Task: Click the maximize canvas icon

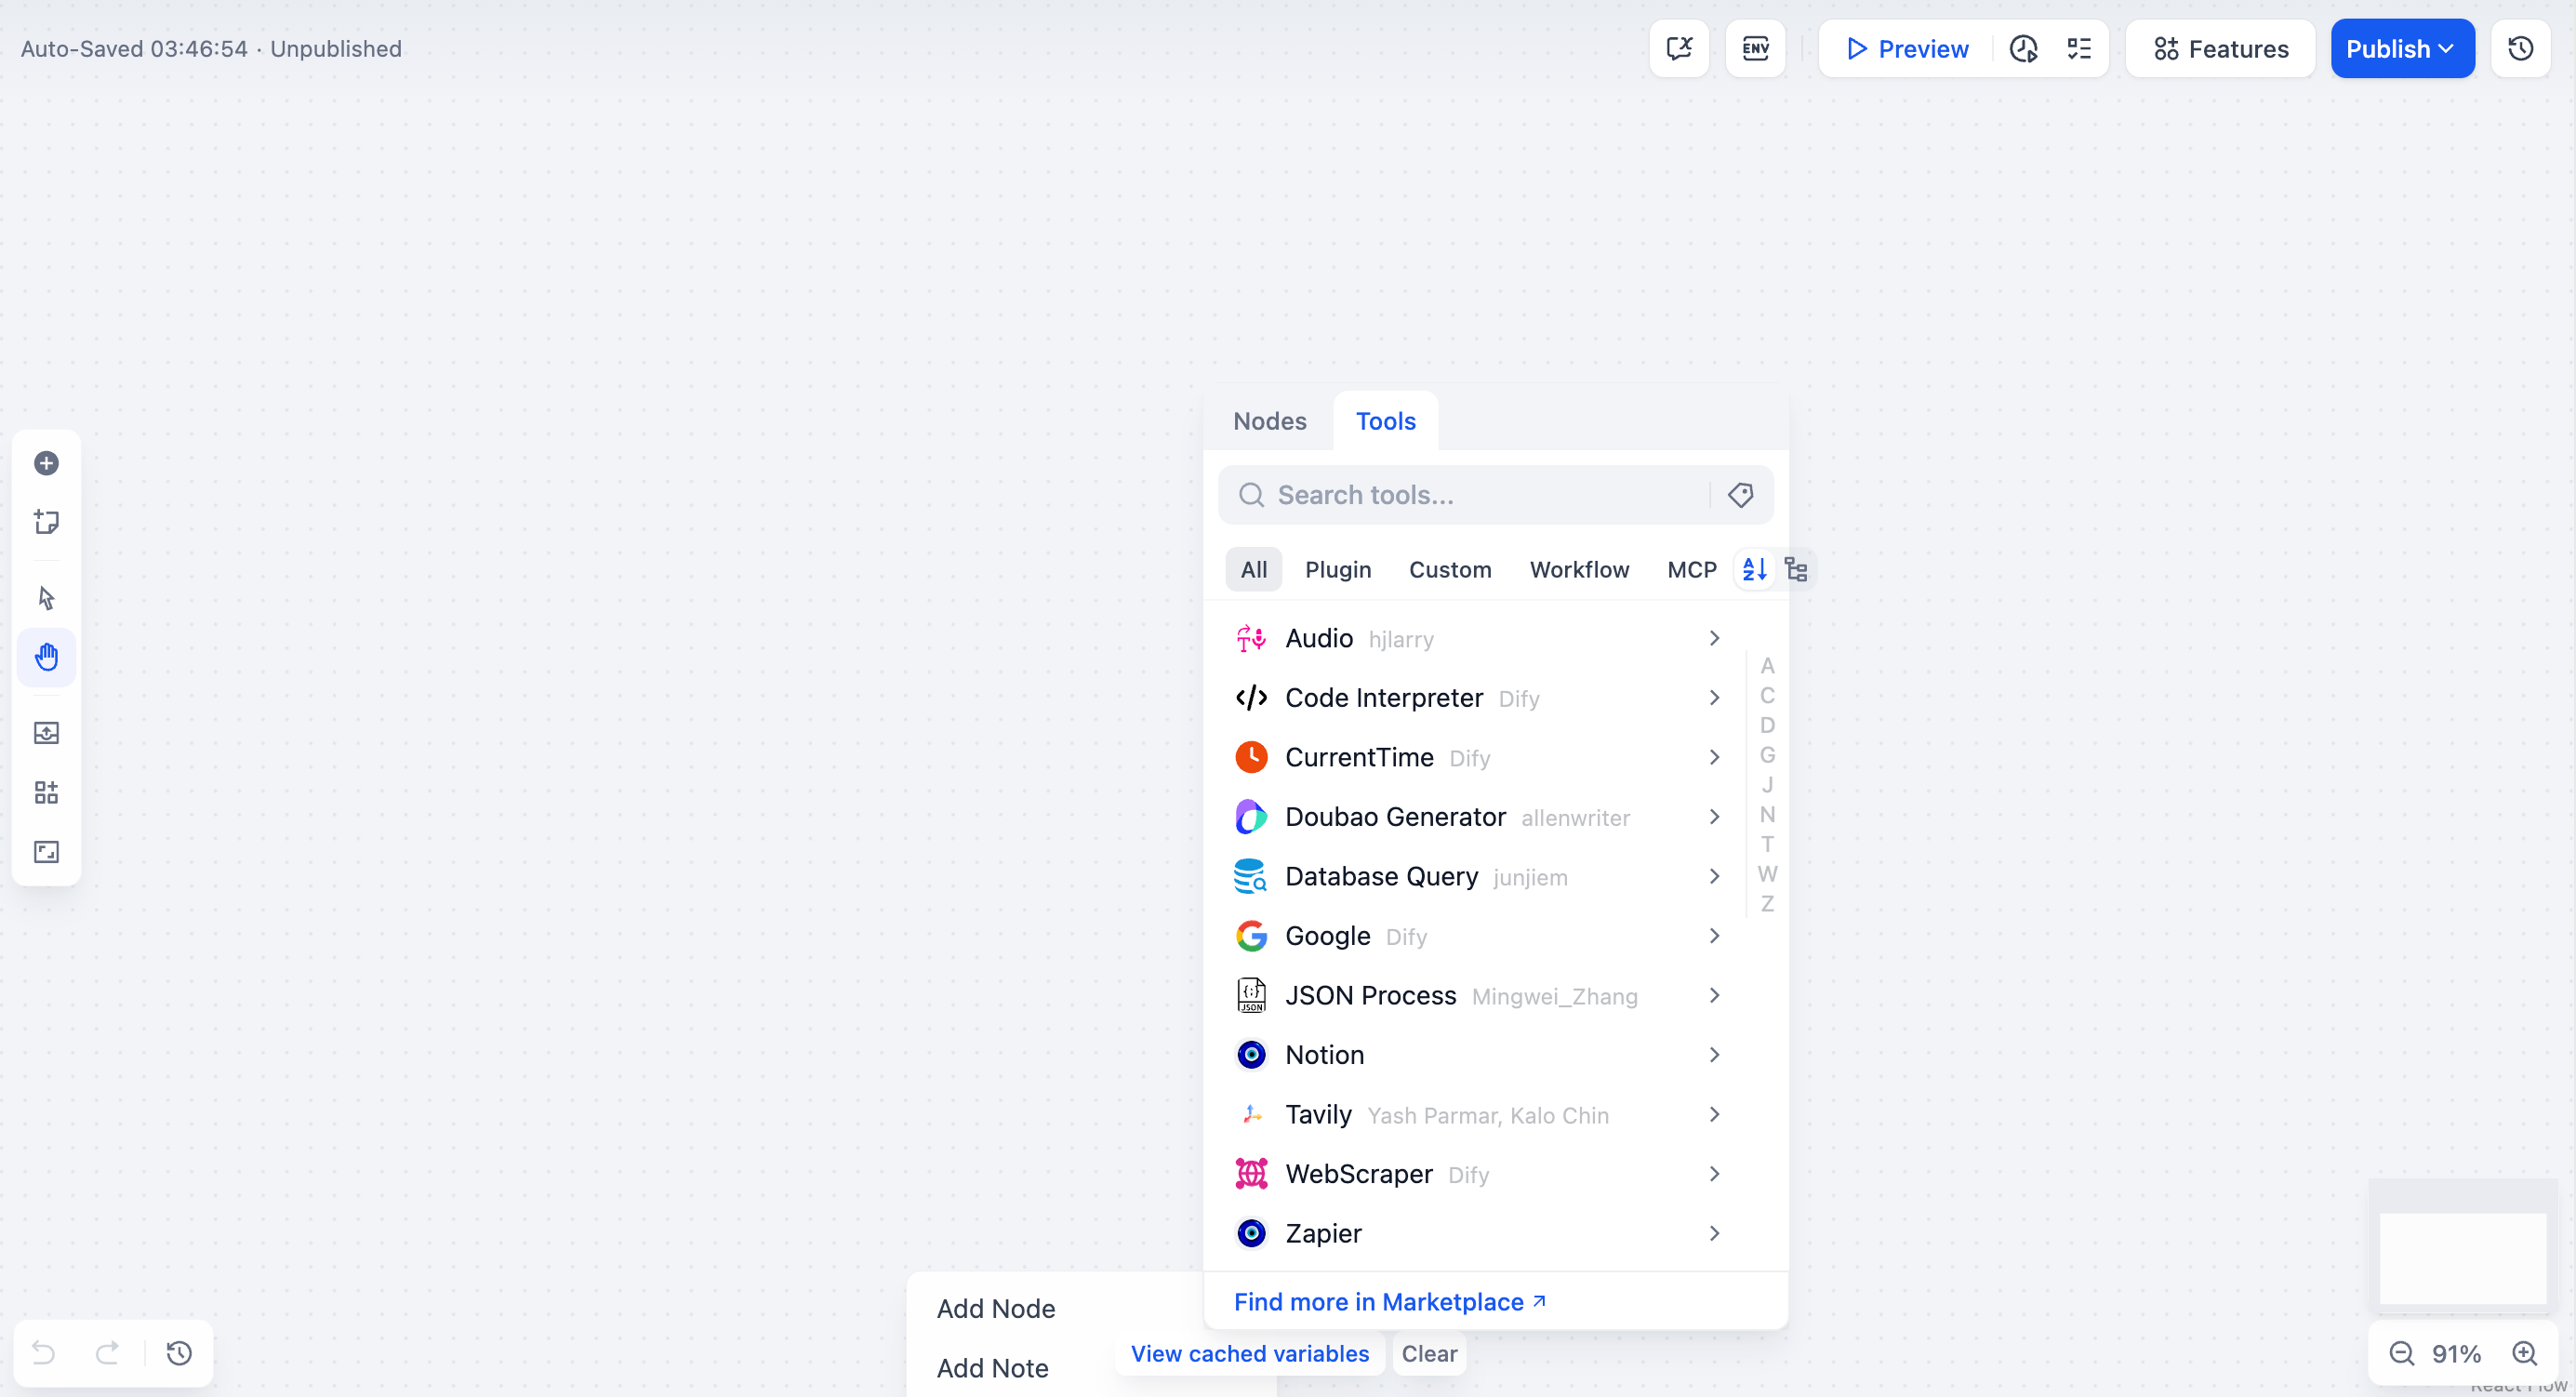Action: click(x=46, y=852)
